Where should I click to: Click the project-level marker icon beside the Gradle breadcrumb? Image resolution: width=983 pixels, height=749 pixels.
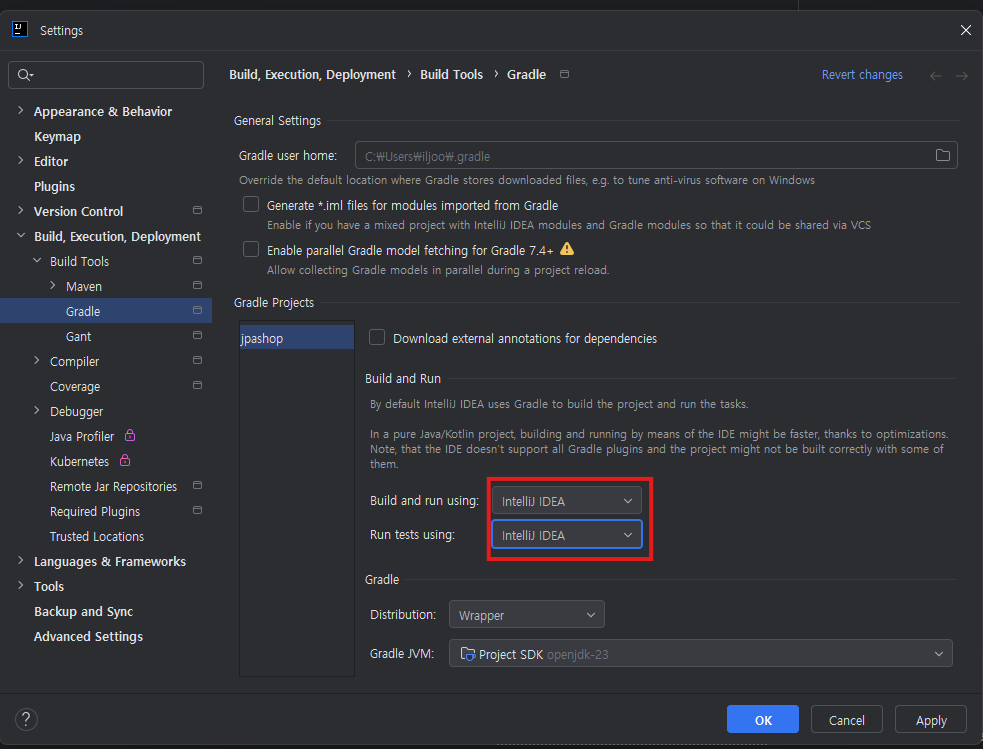click(564, 74)
